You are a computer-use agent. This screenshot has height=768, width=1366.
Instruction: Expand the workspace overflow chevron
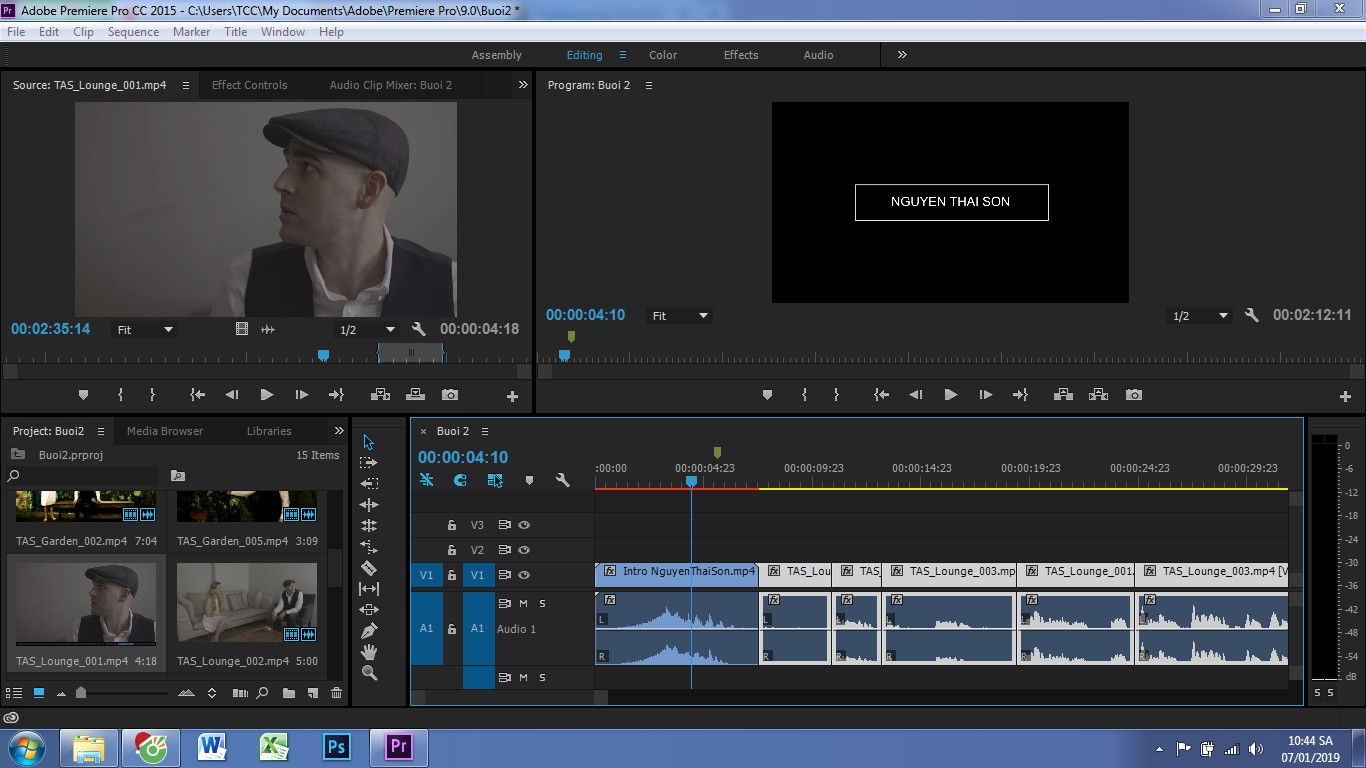[x=902, y=55]
